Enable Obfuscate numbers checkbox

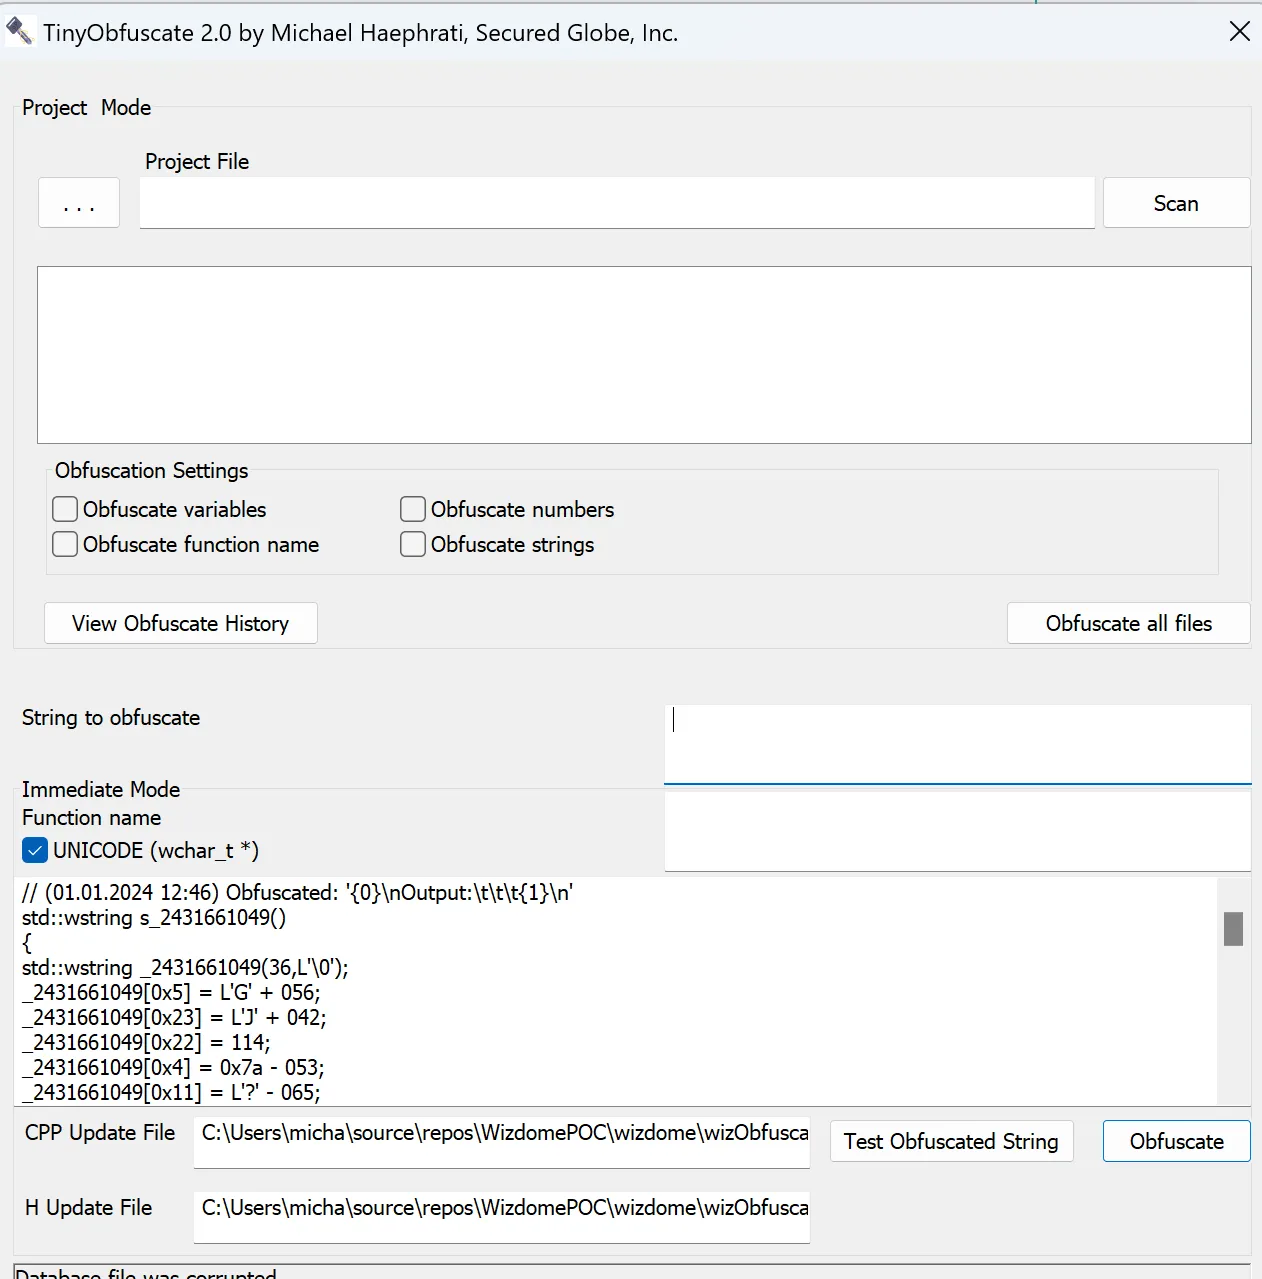click(413, 509)
